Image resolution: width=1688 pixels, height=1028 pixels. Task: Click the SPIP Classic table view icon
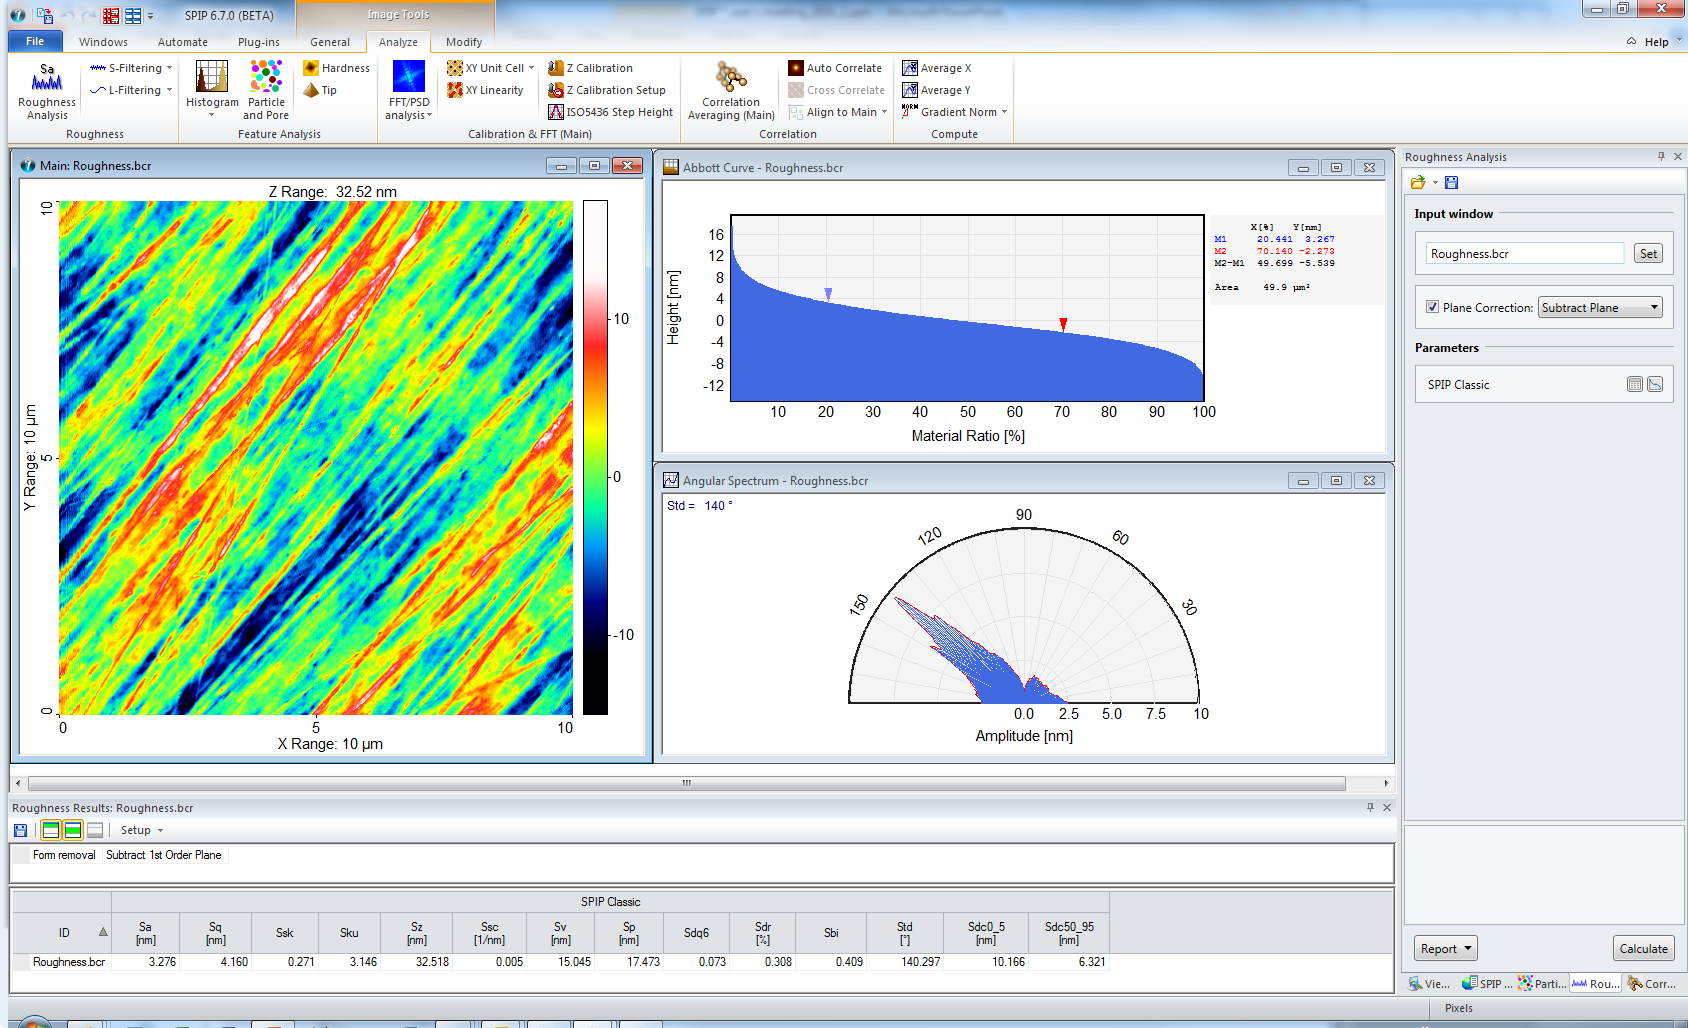(1635, 384)
